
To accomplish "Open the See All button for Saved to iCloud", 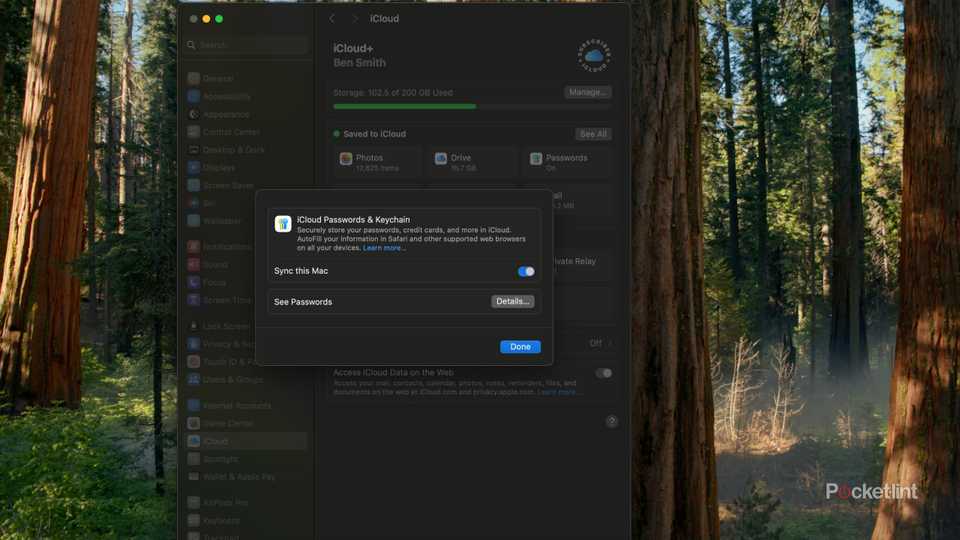I will (593, 134).
